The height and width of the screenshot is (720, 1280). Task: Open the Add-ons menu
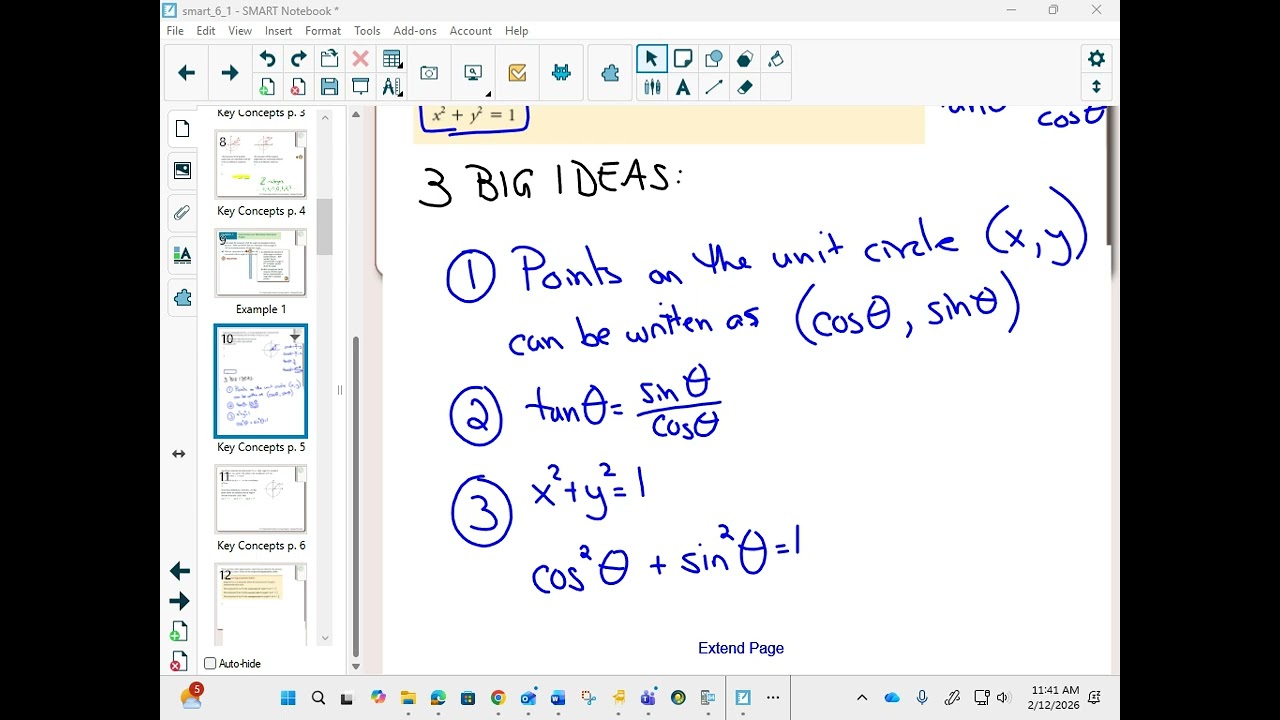415,31
